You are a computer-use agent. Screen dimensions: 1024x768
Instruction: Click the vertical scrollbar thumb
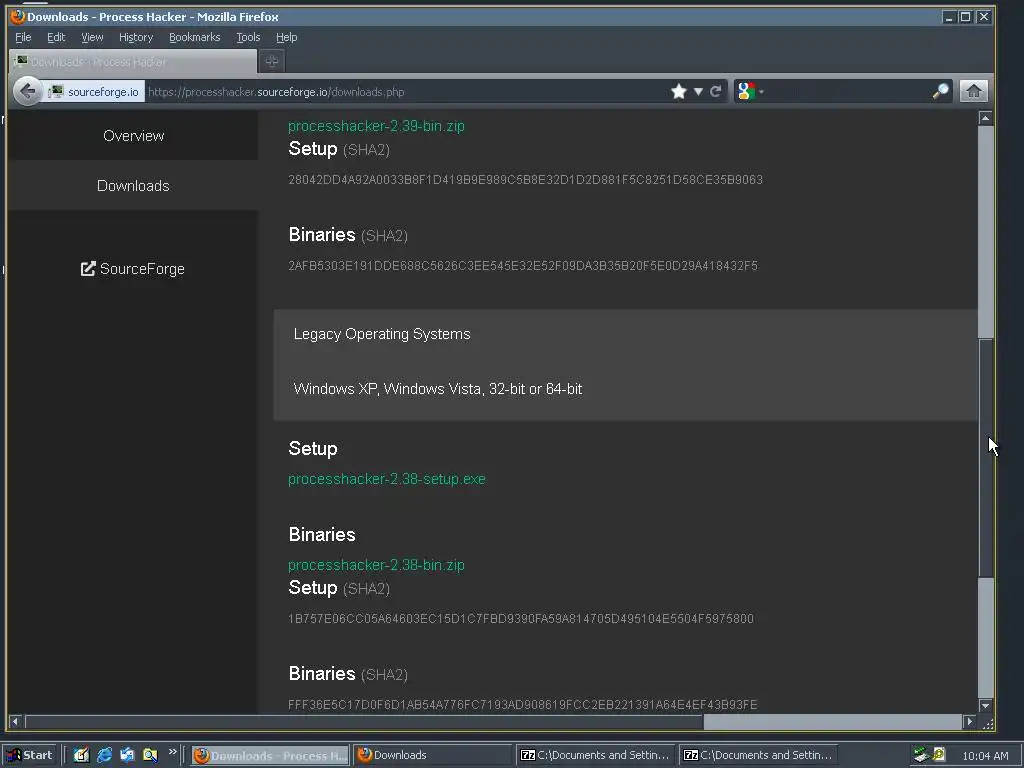coord(985,458)
